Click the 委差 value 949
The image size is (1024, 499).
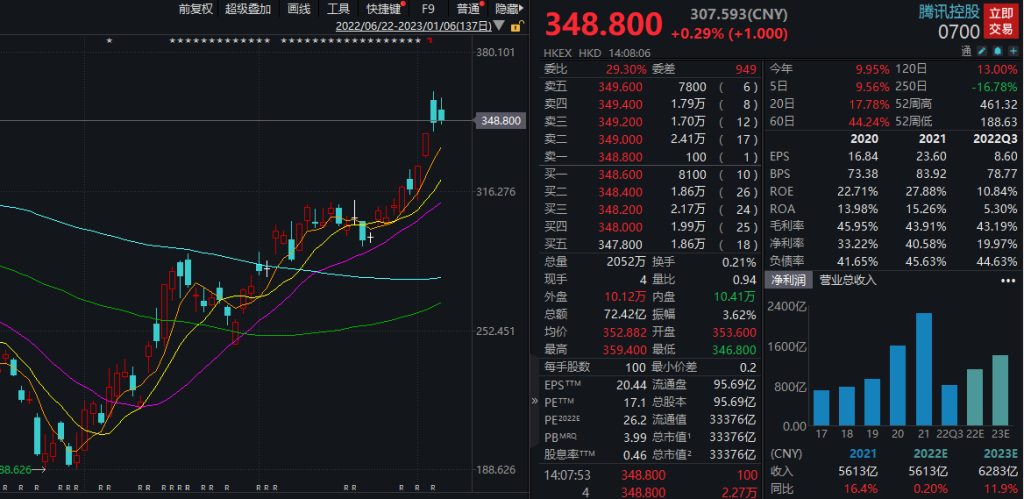(745, 69)
